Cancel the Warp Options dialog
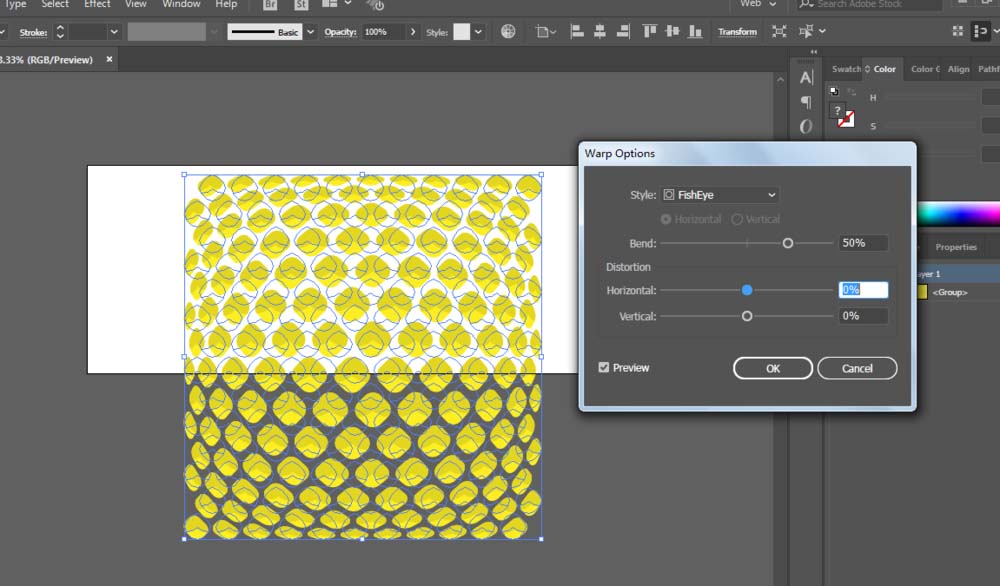 pyautogui.click(x=856, y=368)
